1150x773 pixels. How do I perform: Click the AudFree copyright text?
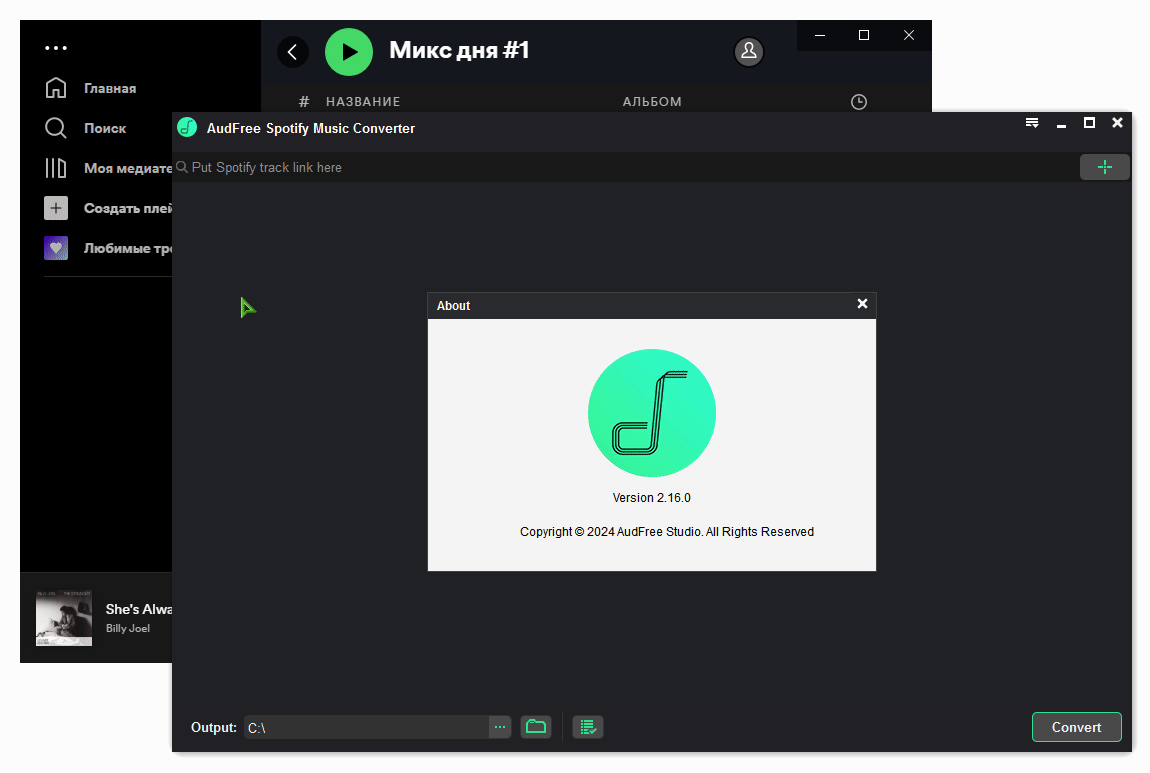click(667, 532)
